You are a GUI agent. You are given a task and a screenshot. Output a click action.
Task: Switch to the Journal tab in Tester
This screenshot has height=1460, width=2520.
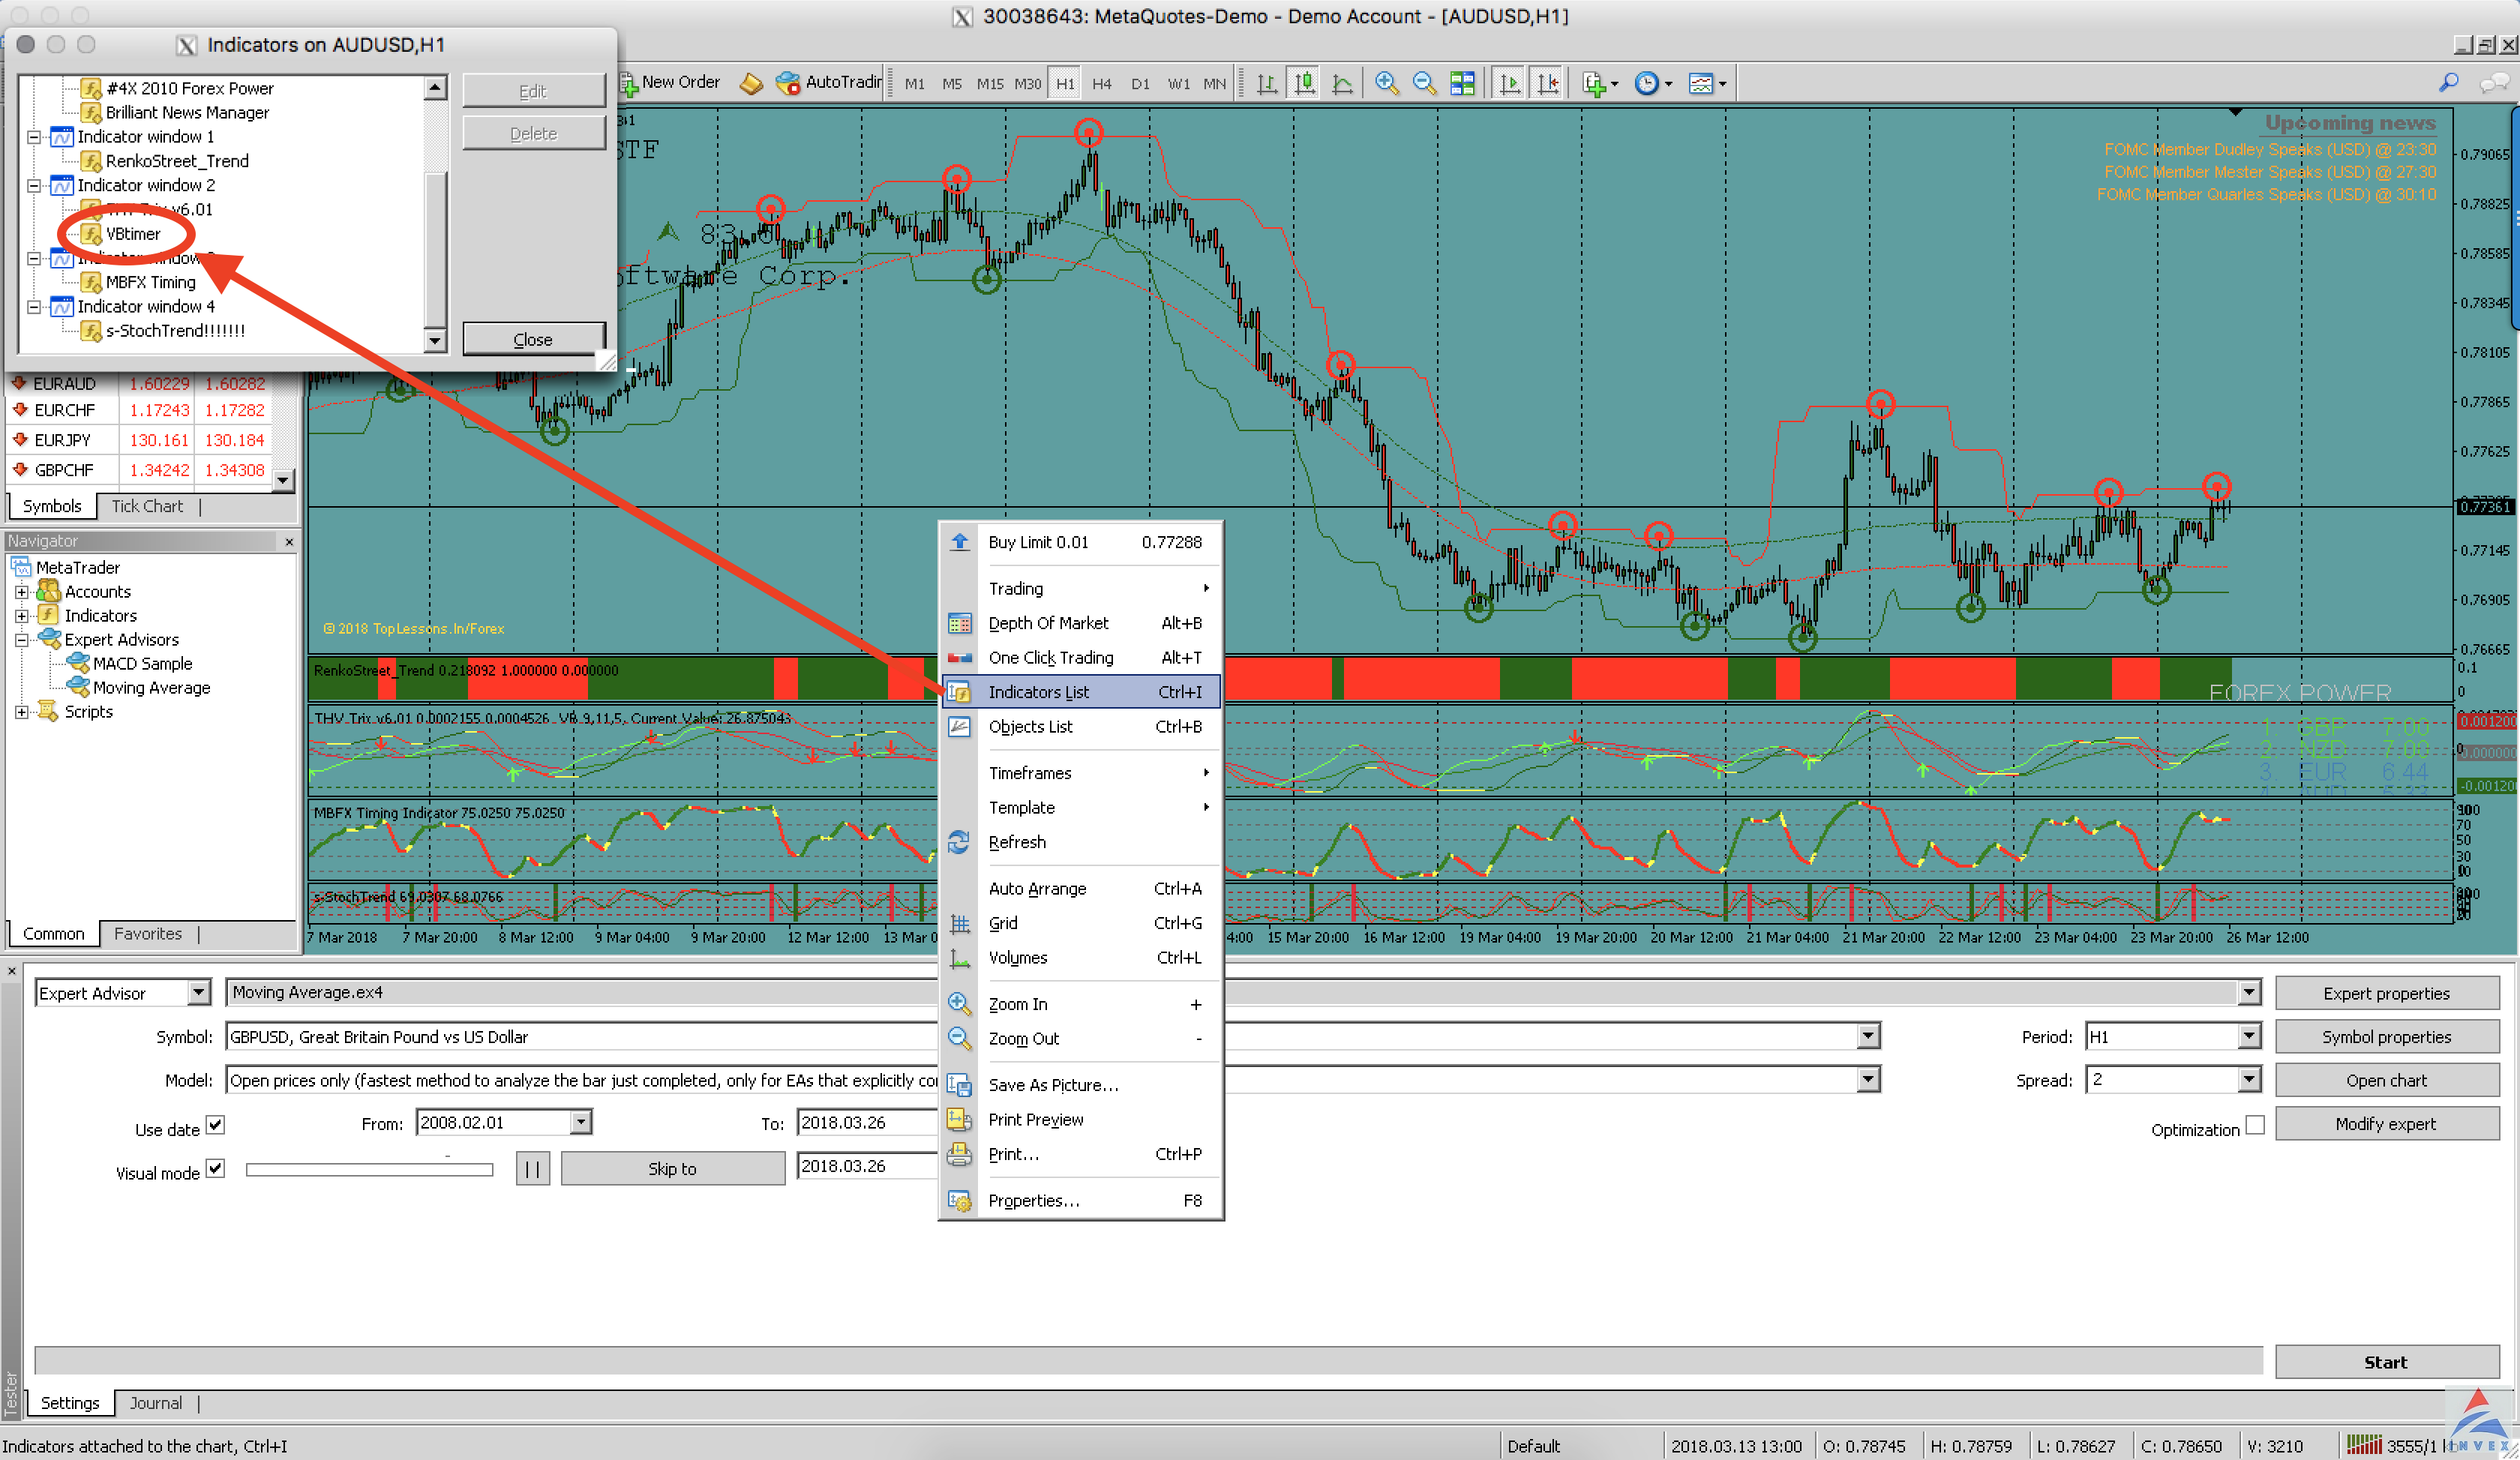coord(156,1403)
